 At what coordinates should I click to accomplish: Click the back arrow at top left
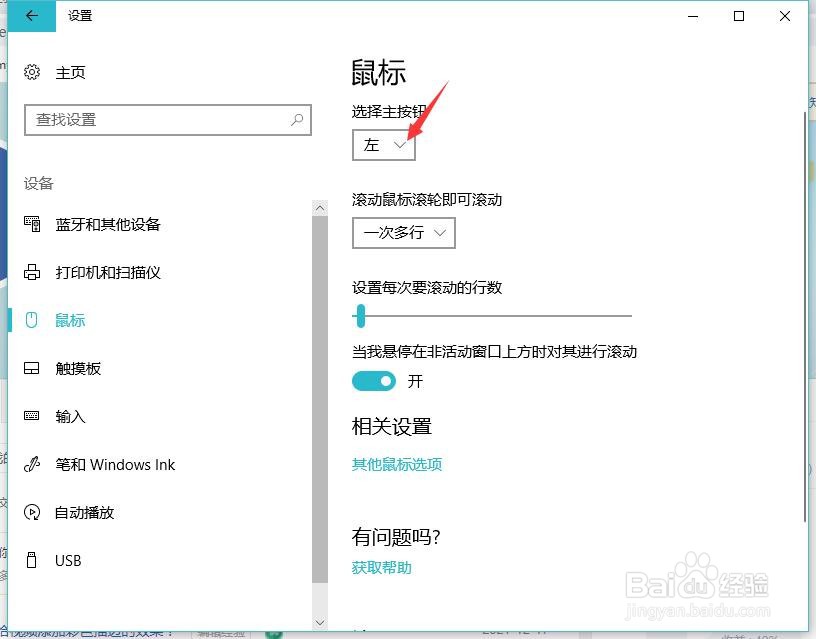click(30, 16)
